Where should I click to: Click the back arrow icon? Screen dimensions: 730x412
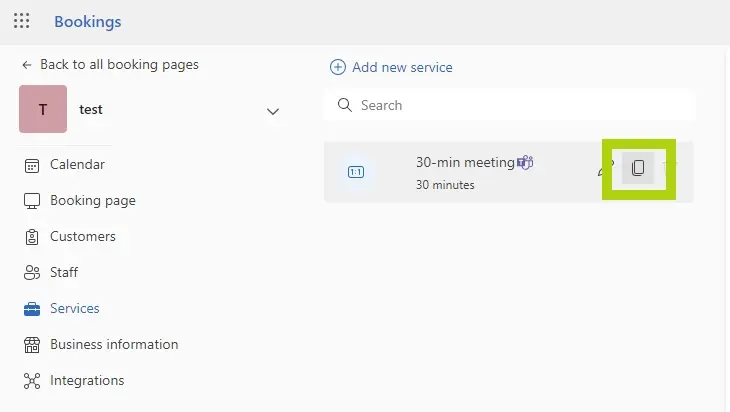[x=27, y=64]
